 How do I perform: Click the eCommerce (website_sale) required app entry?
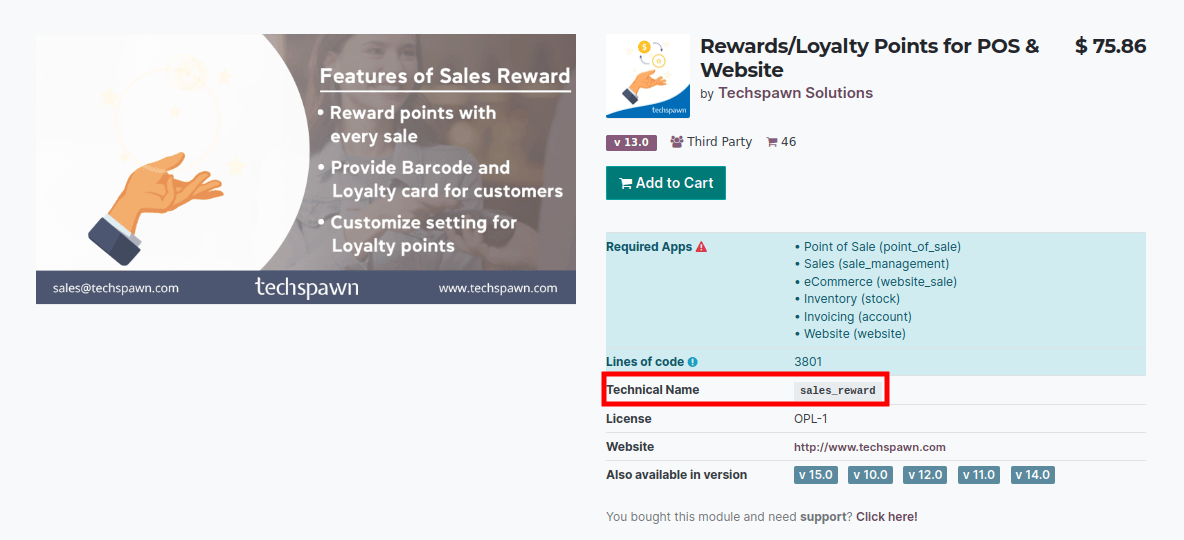pos(880,282)
